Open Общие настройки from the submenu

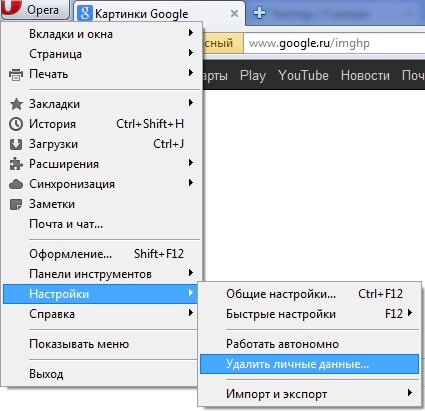tap(309, 294)
